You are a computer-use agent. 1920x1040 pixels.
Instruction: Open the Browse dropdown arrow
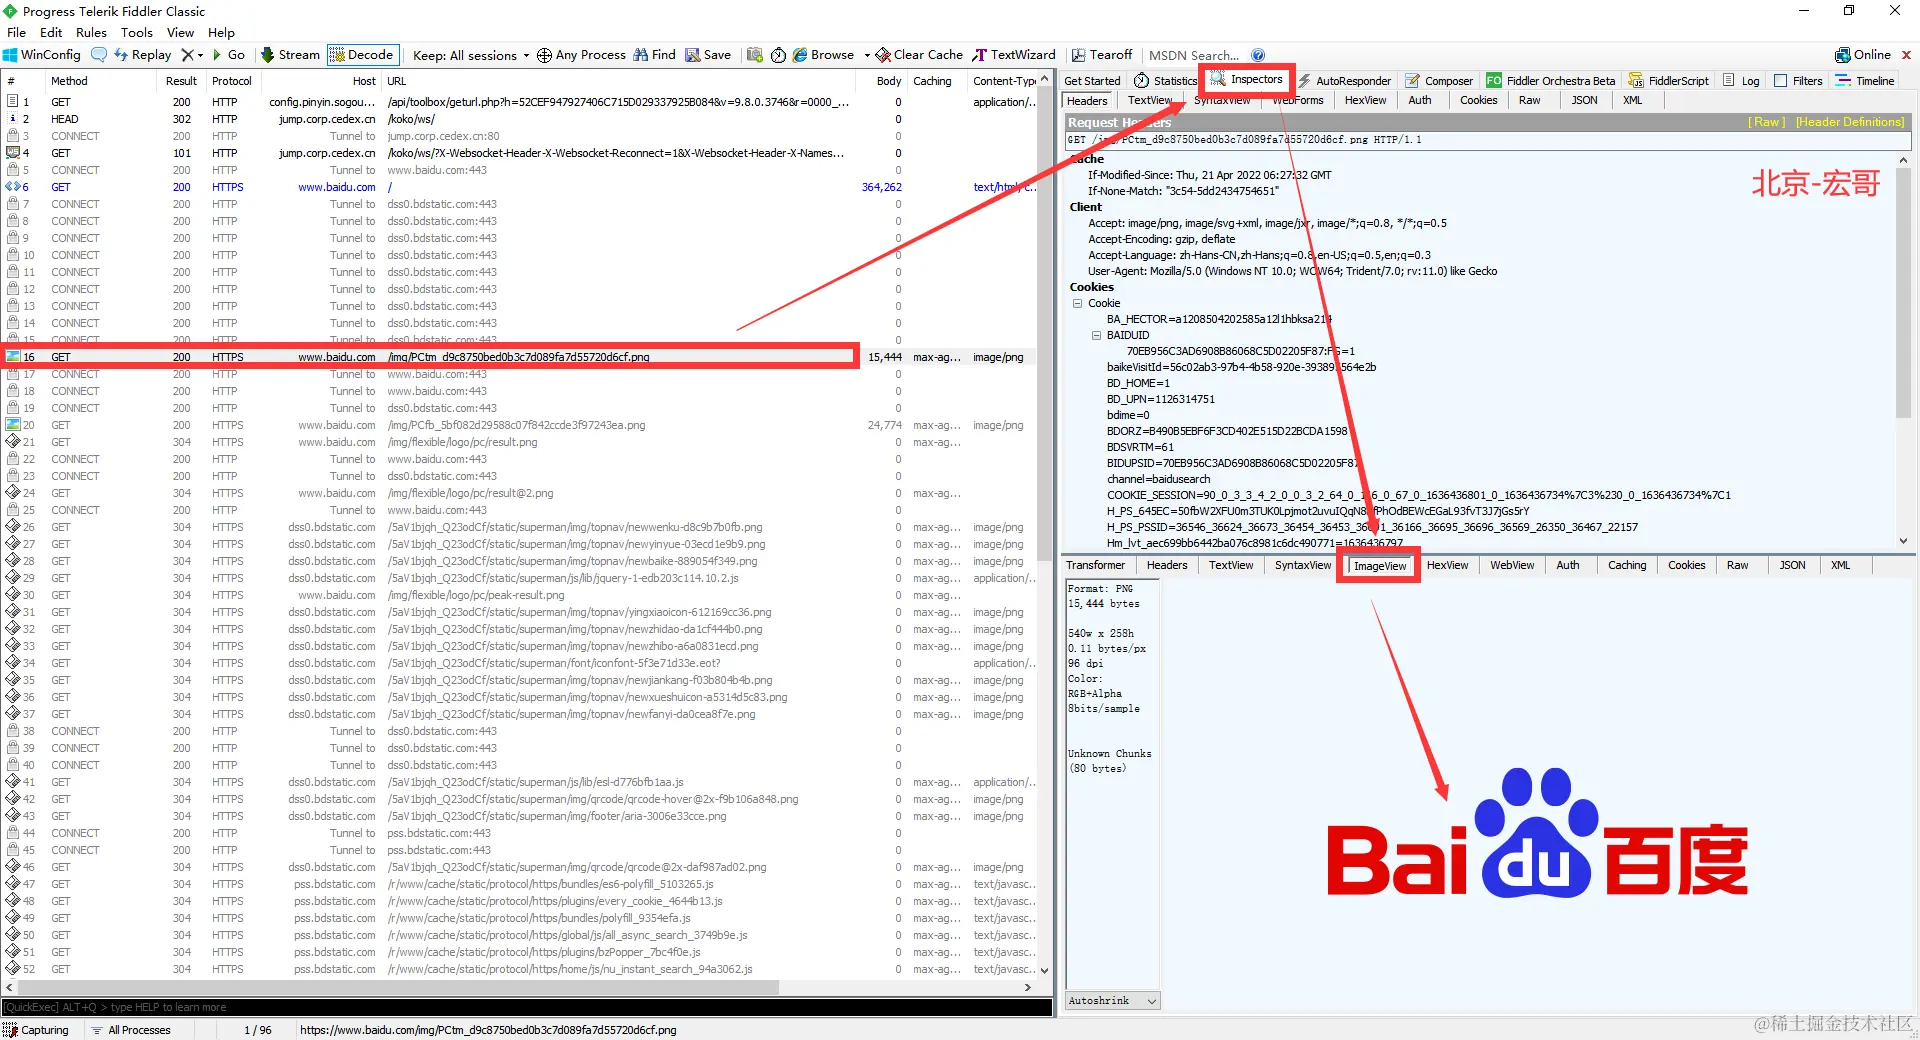coord(867,55)
